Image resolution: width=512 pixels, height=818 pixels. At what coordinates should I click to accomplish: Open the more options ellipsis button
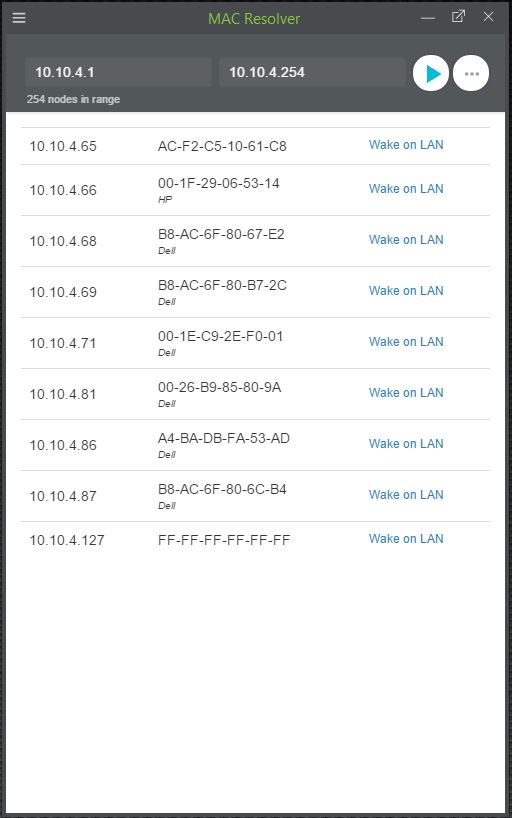click(x=471, y=74)
